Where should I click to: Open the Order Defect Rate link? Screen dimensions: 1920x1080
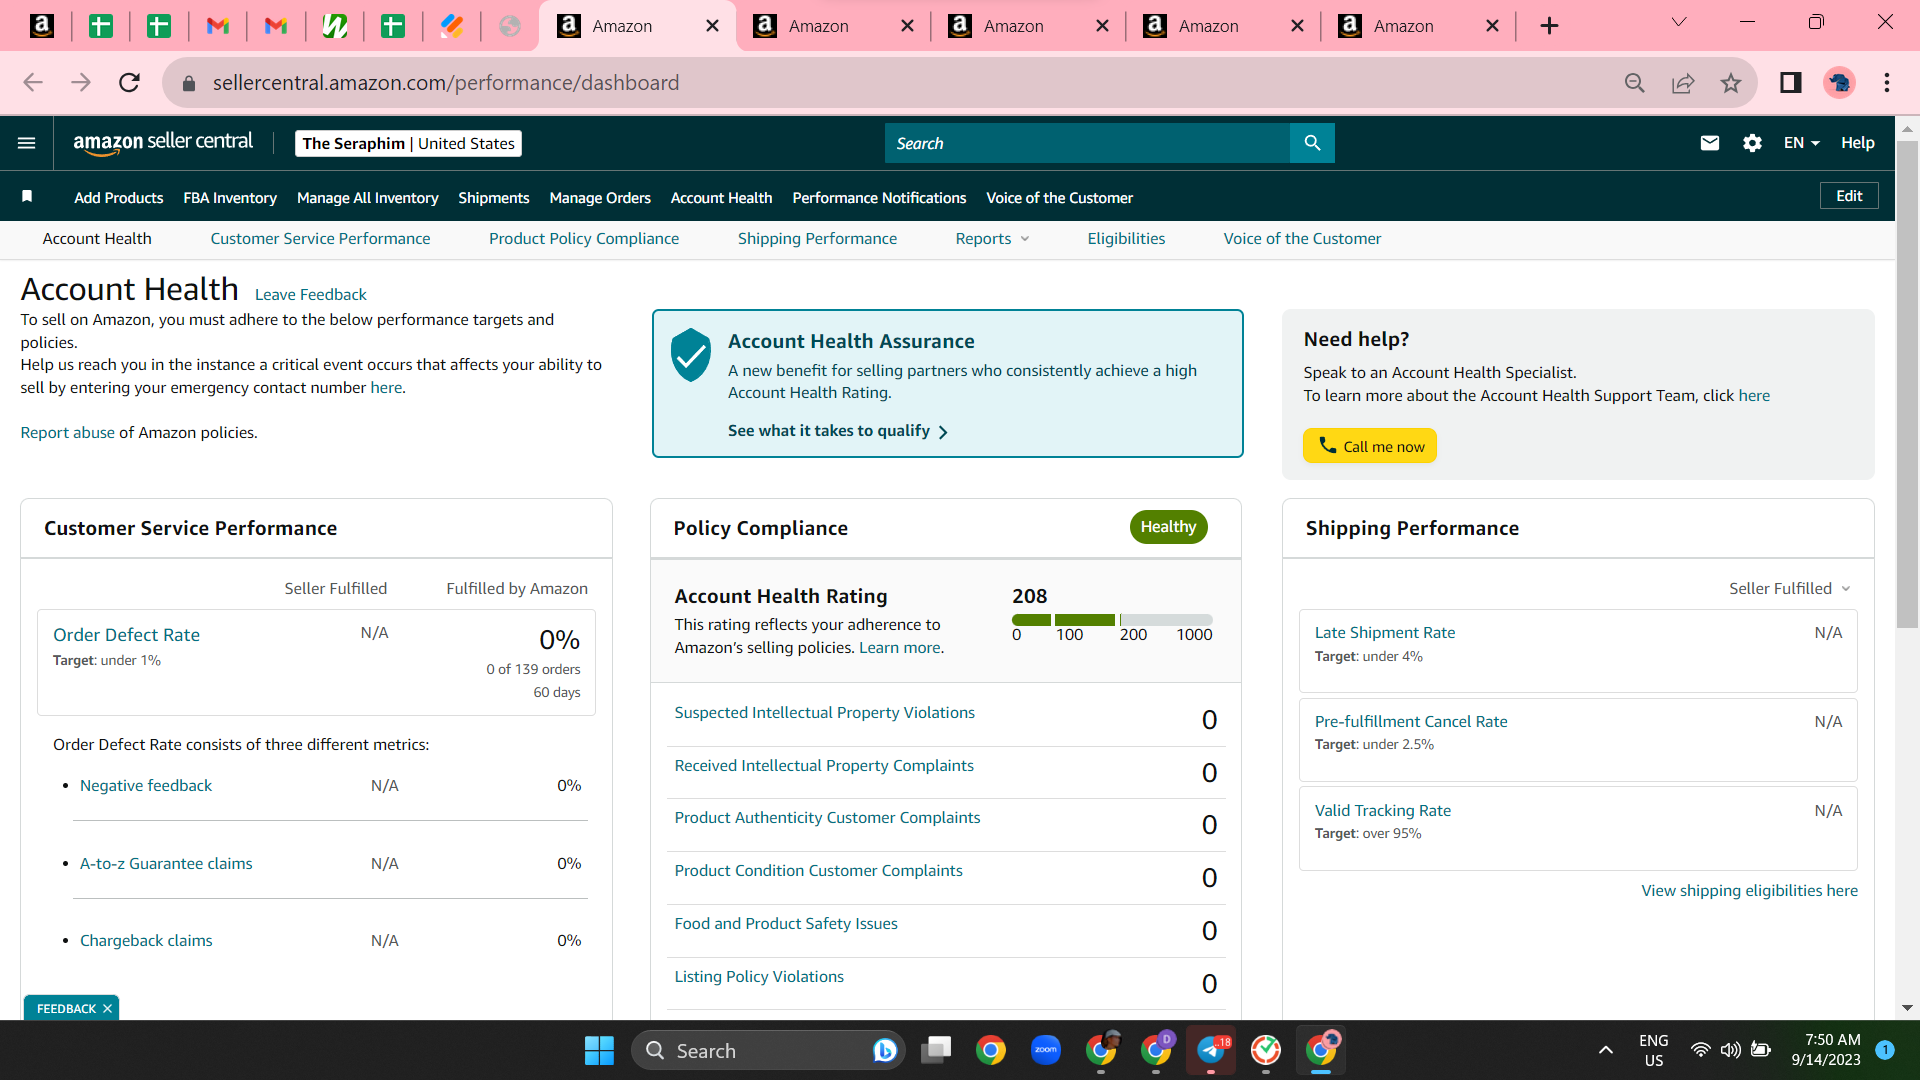point(126,635)
